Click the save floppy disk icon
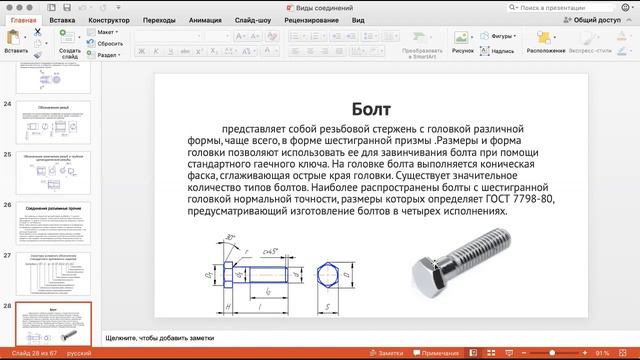Screen dimensions: 640x360 pos(67,7)
